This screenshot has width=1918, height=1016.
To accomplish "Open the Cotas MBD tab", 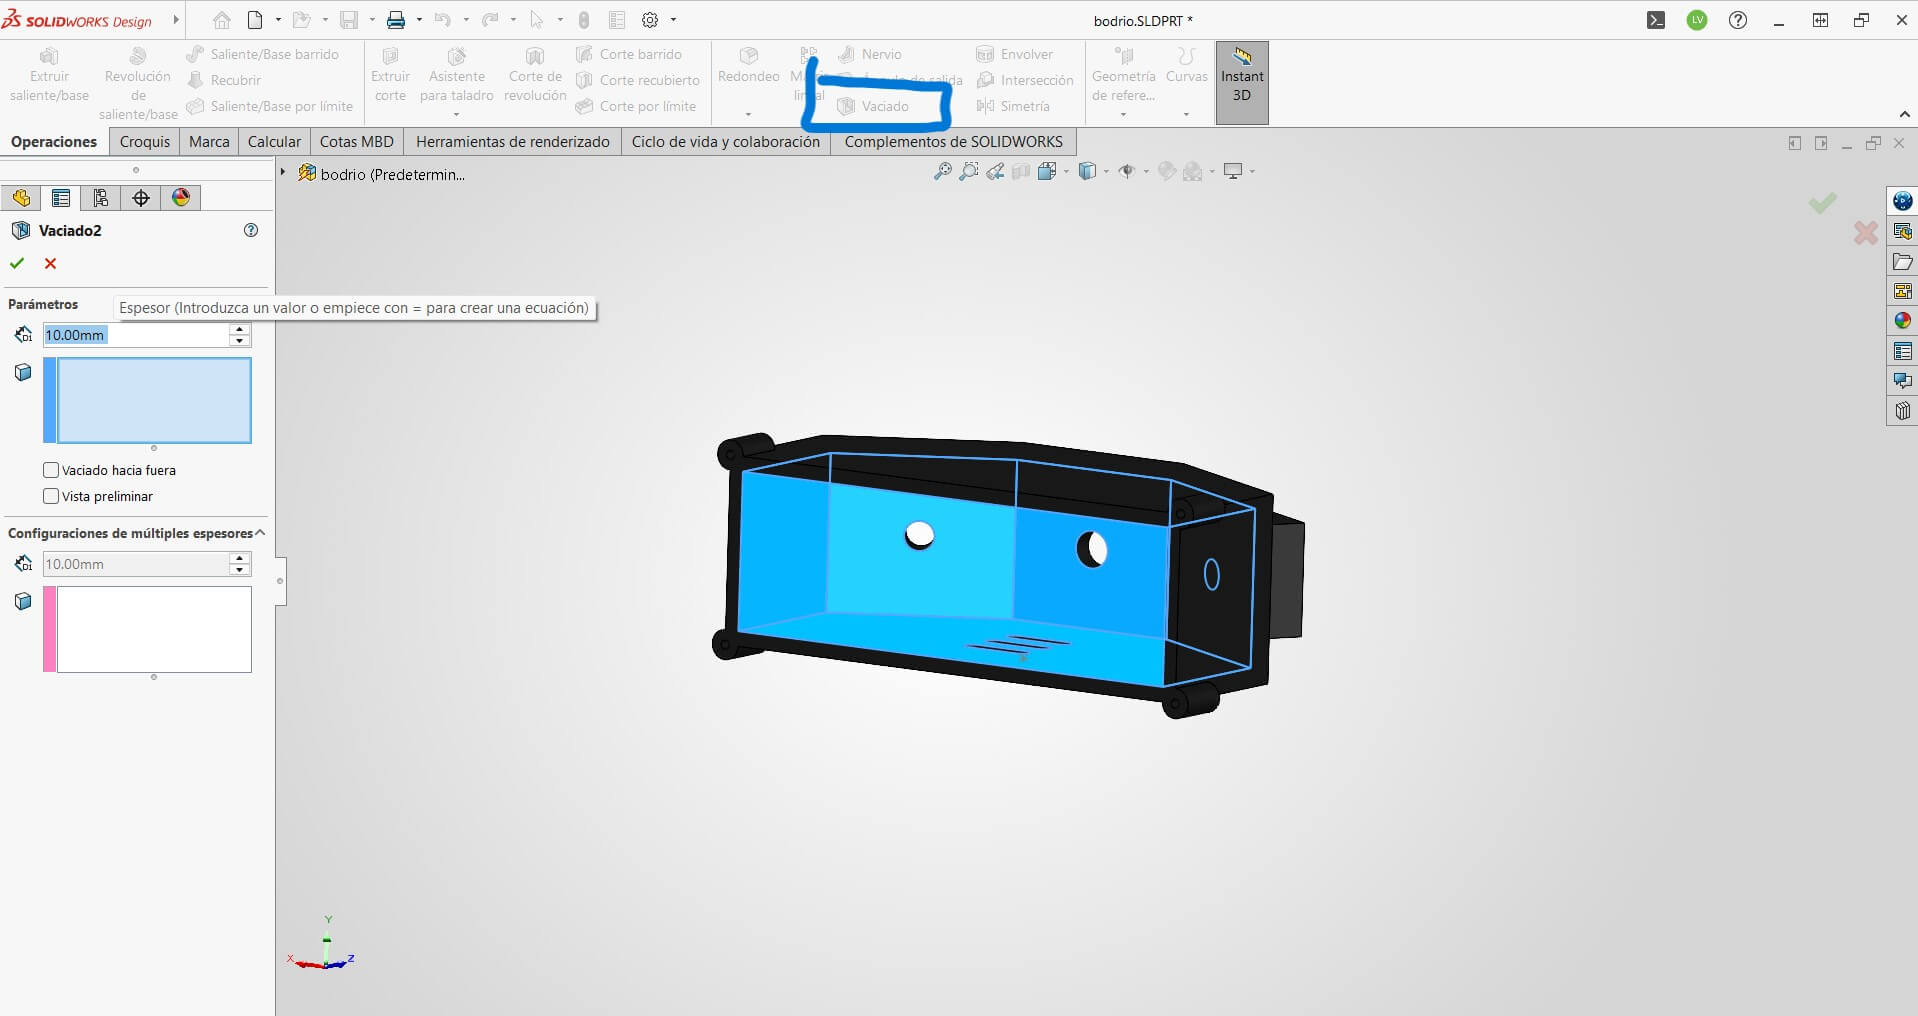I will 357,142.
